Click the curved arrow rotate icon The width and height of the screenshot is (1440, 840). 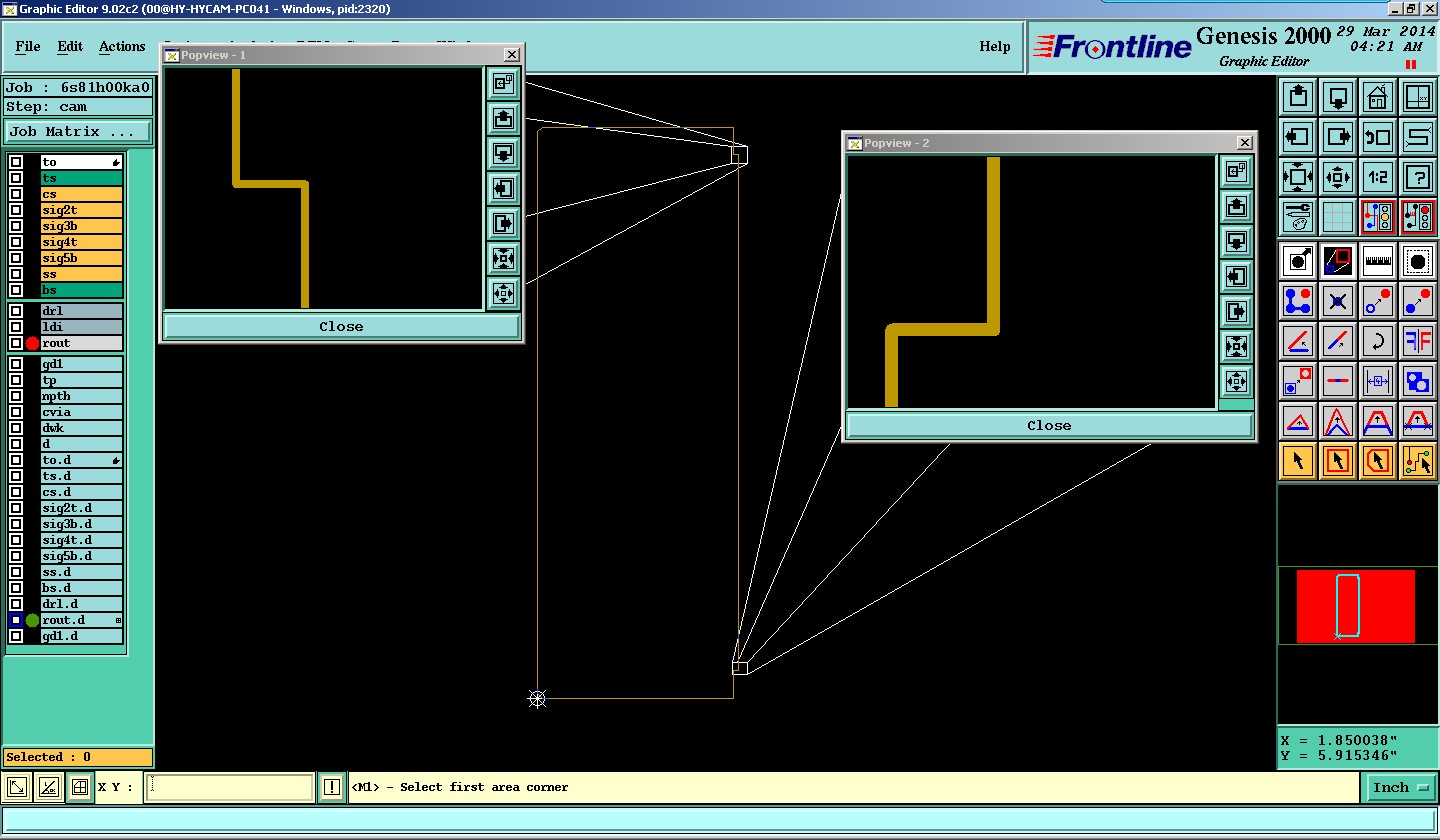[1378, 341]
